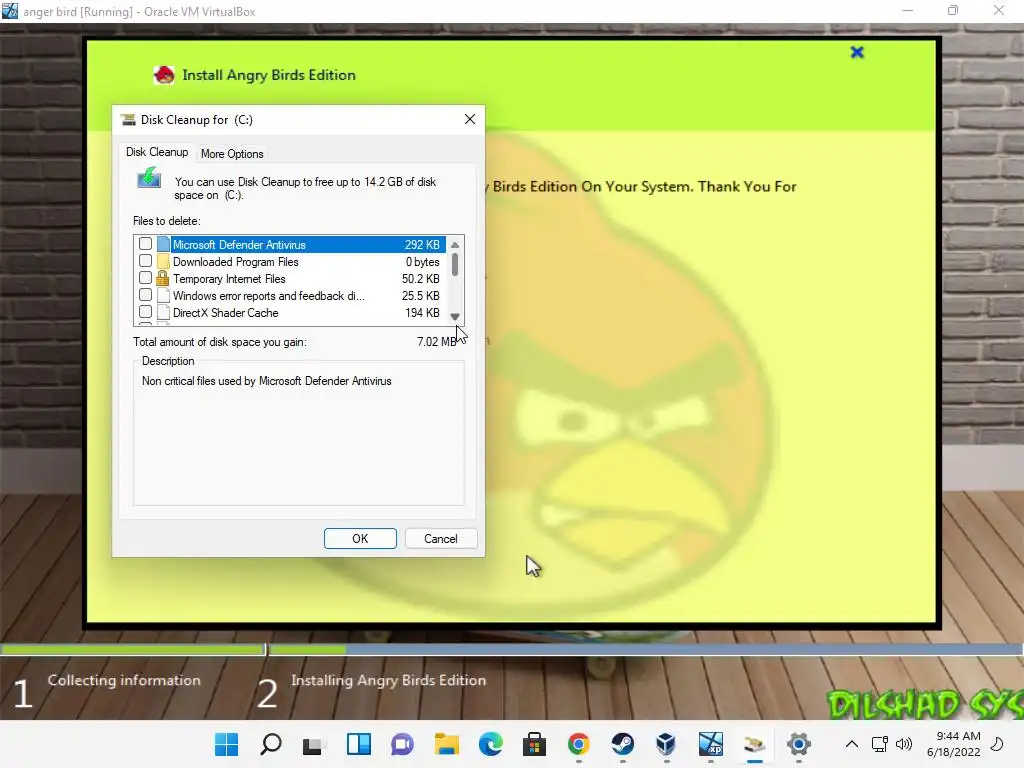Click the Installing Angry Birds Edition progress bar
The height and width of the screenshot is (768, 1024).
pos(645,649)
